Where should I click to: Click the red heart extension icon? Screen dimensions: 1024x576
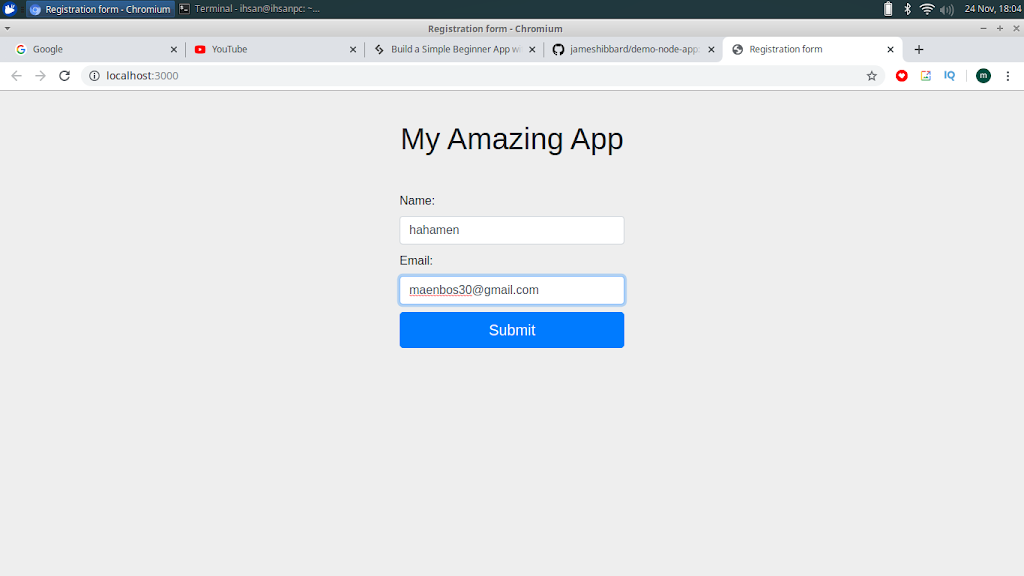[902, 76]
